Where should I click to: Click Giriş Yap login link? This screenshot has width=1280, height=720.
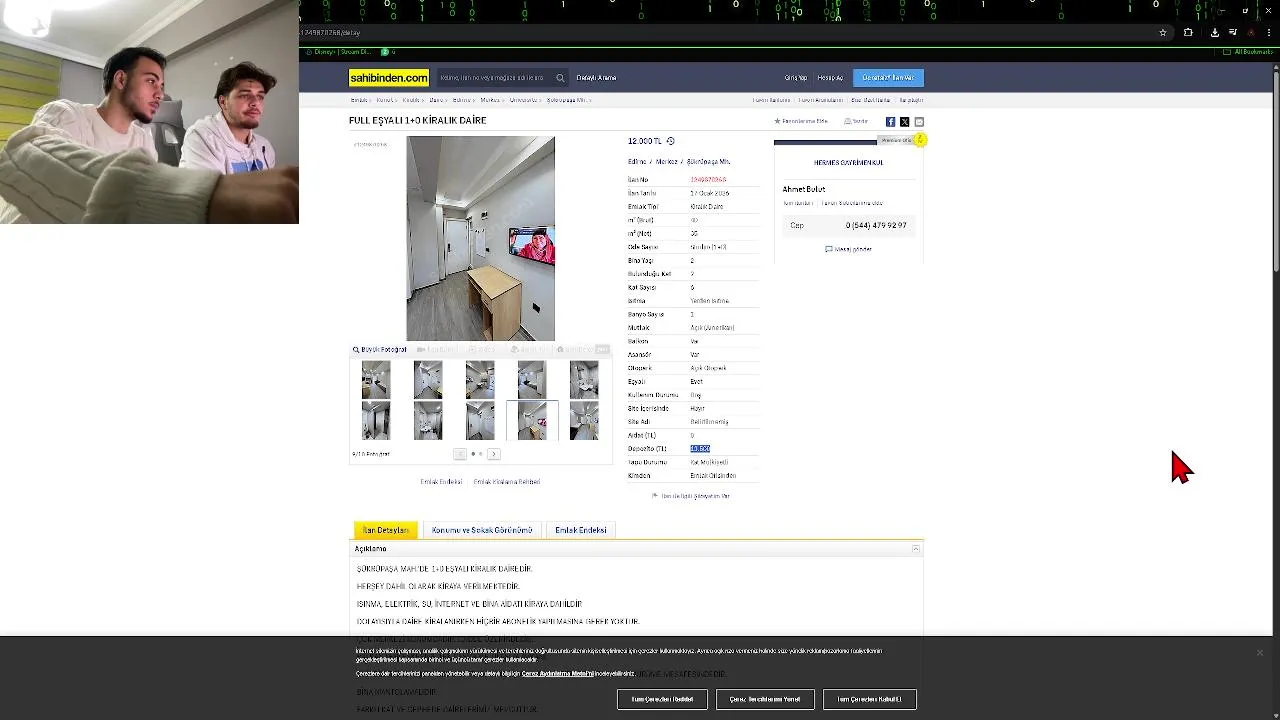pos(796,78)
